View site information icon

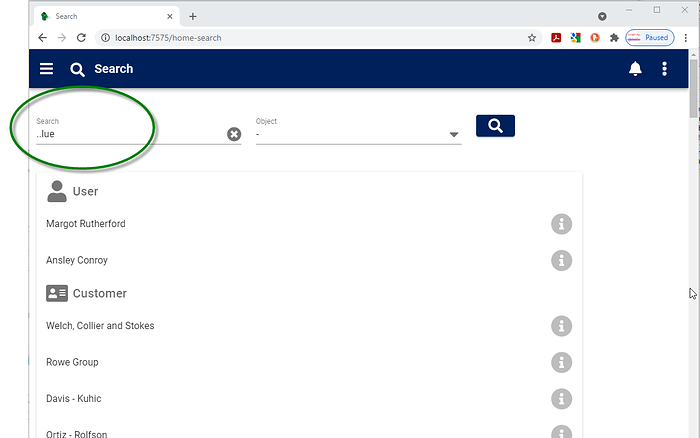(x=105, y=38)
